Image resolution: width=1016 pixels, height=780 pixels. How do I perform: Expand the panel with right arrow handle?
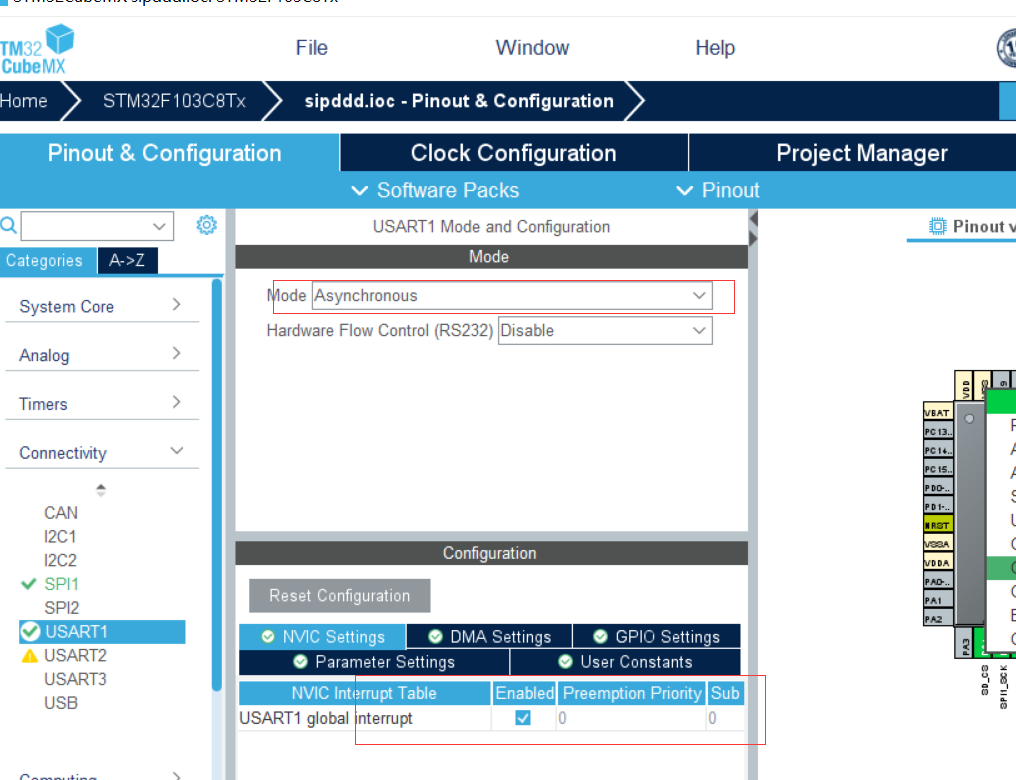pyautogui.click(x=753, y=239)
